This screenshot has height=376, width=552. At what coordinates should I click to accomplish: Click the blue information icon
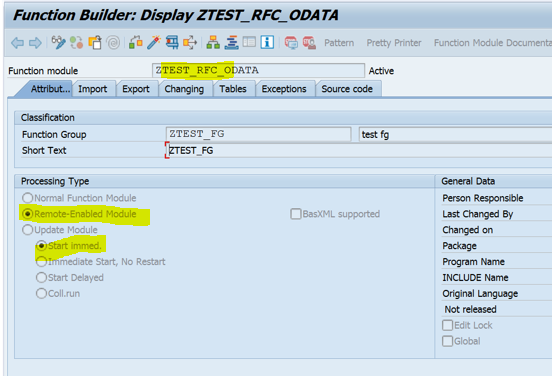(x=267, y=43)
